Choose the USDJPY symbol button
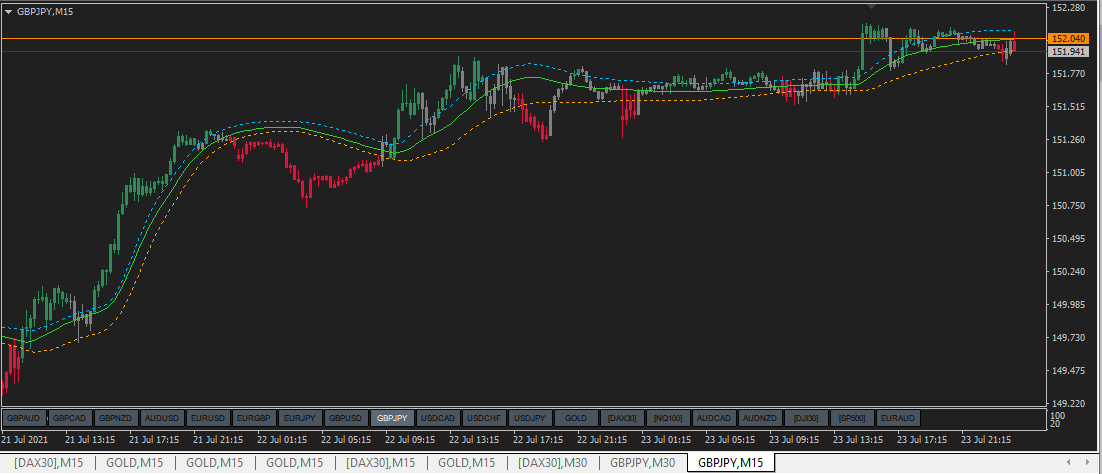This screenshot has height=474, width=1102. click(530, 418)
